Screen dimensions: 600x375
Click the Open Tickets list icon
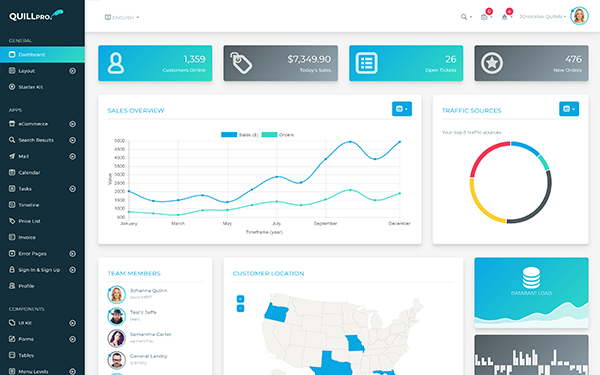click(367, 63)
